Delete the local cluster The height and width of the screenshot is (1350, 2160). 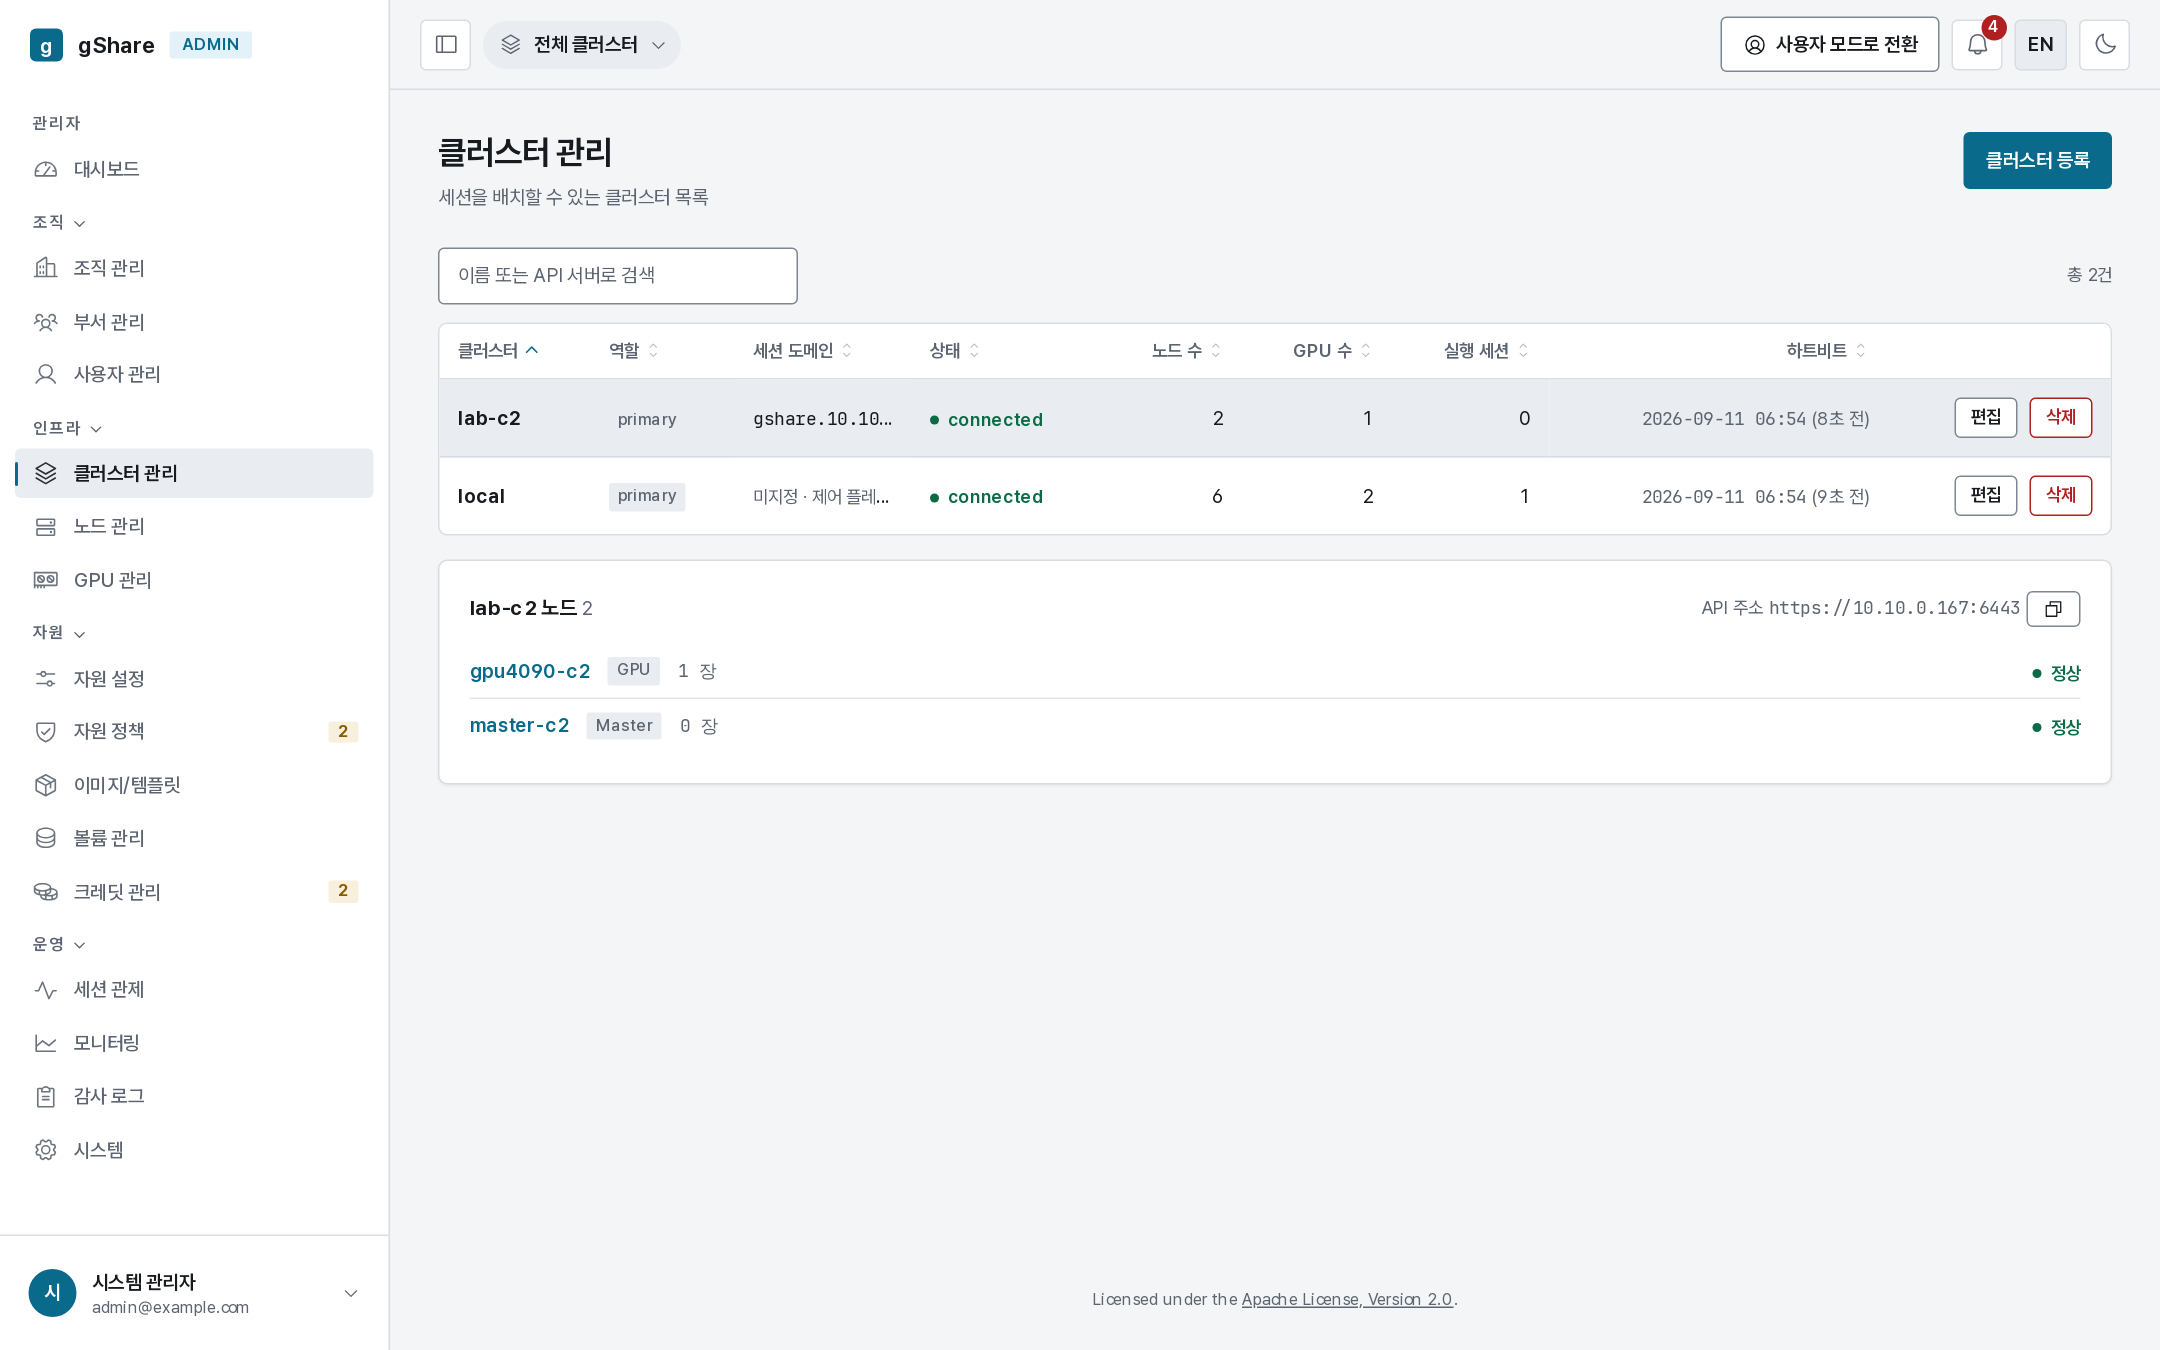(x=2060, y=496)
